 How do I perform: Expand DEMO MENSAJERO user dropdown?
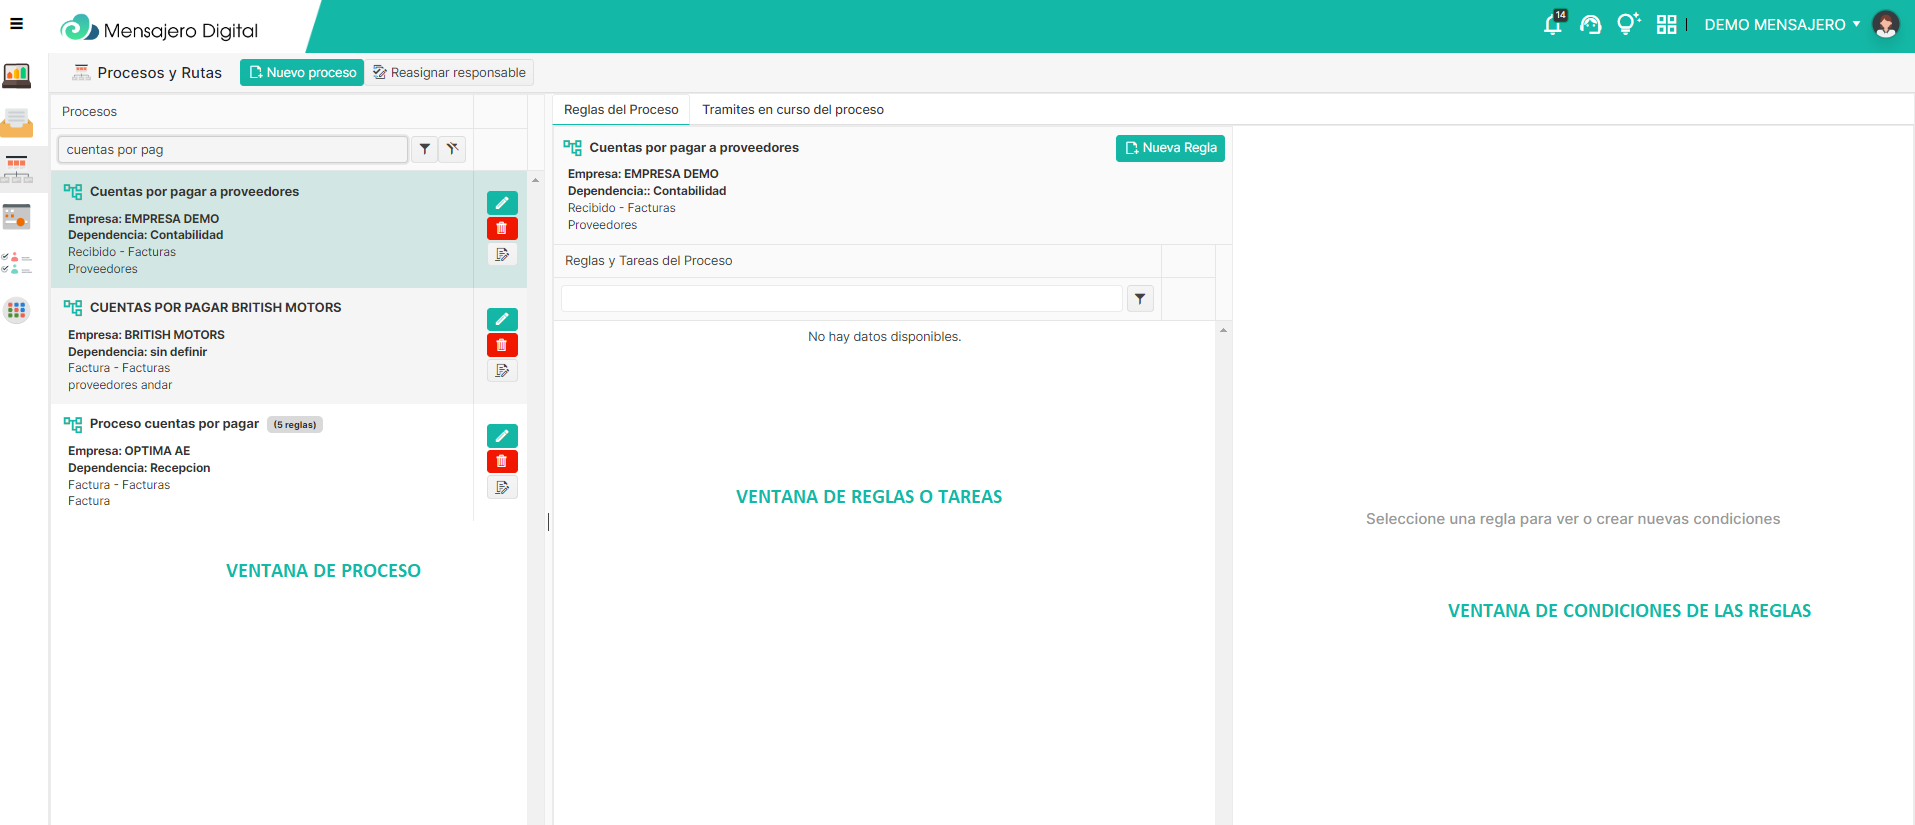point(1782,25)
